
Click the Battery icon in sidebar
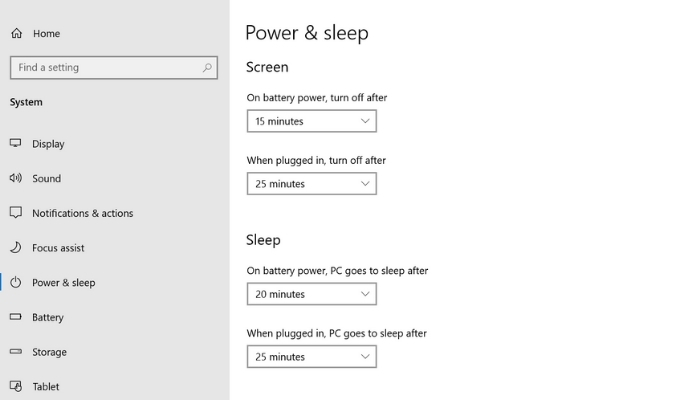coord(16,317)
